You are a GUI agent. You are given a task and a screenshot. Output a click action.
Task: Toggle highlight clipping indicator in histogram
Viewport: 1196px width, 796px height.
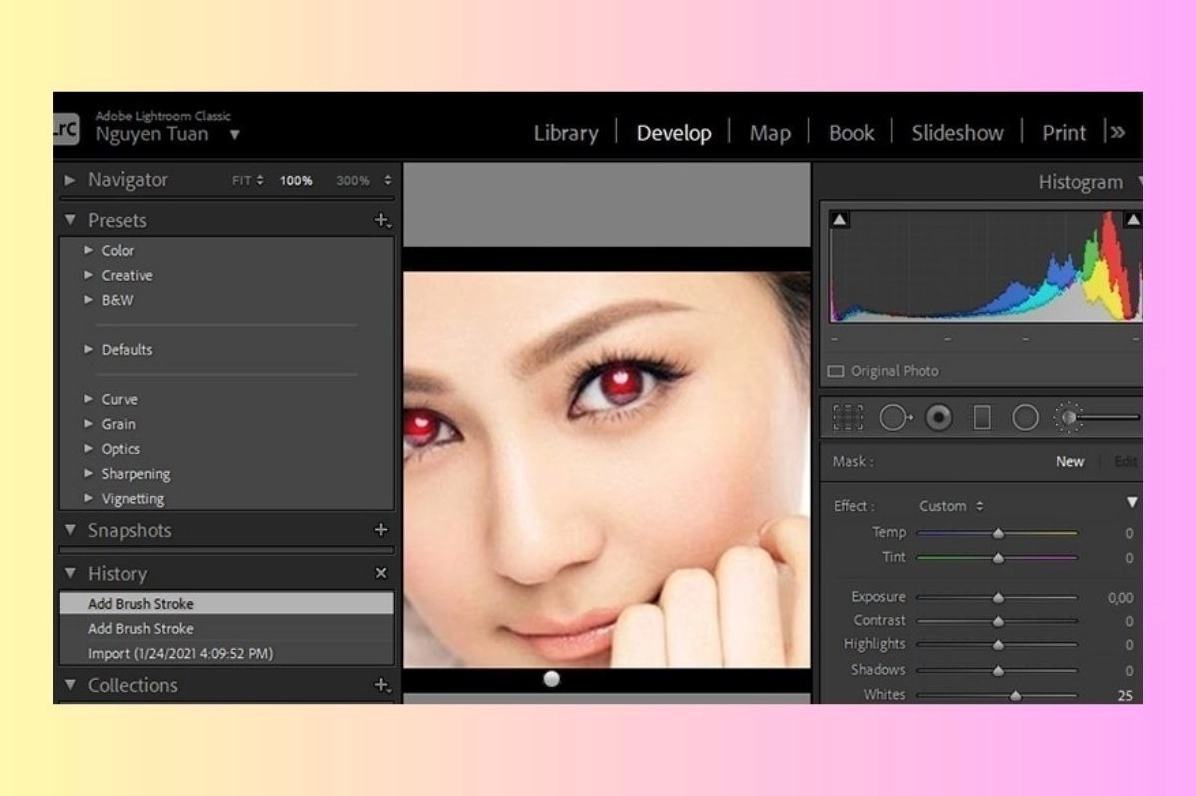1133,220
